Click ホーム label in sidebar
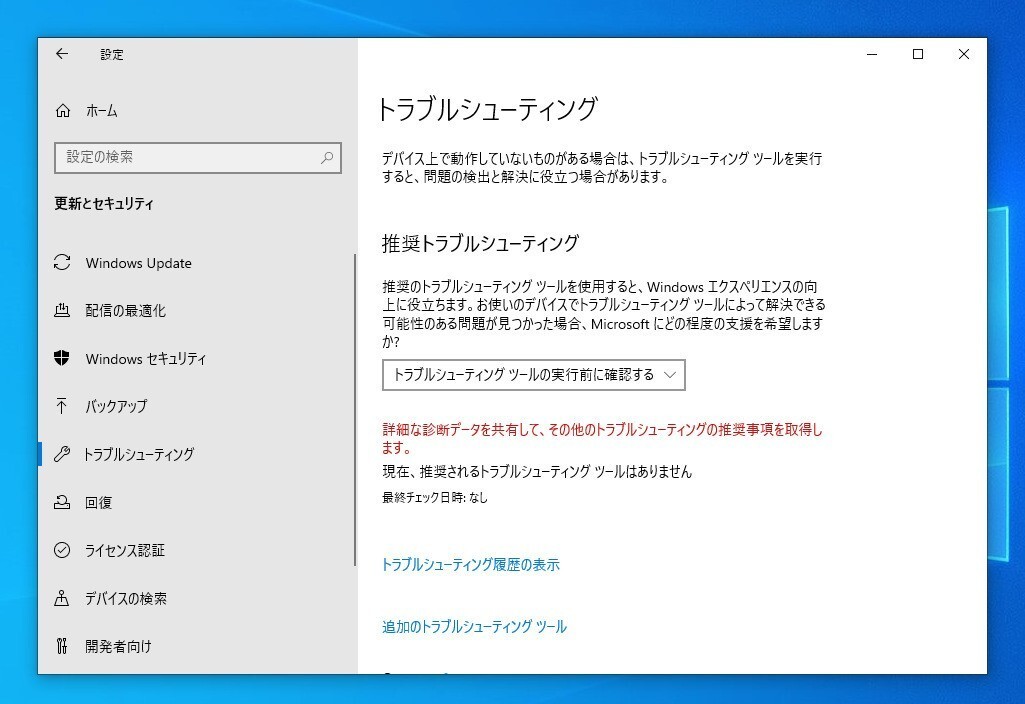The image size is (1025, 704). (x=102, y=111)
